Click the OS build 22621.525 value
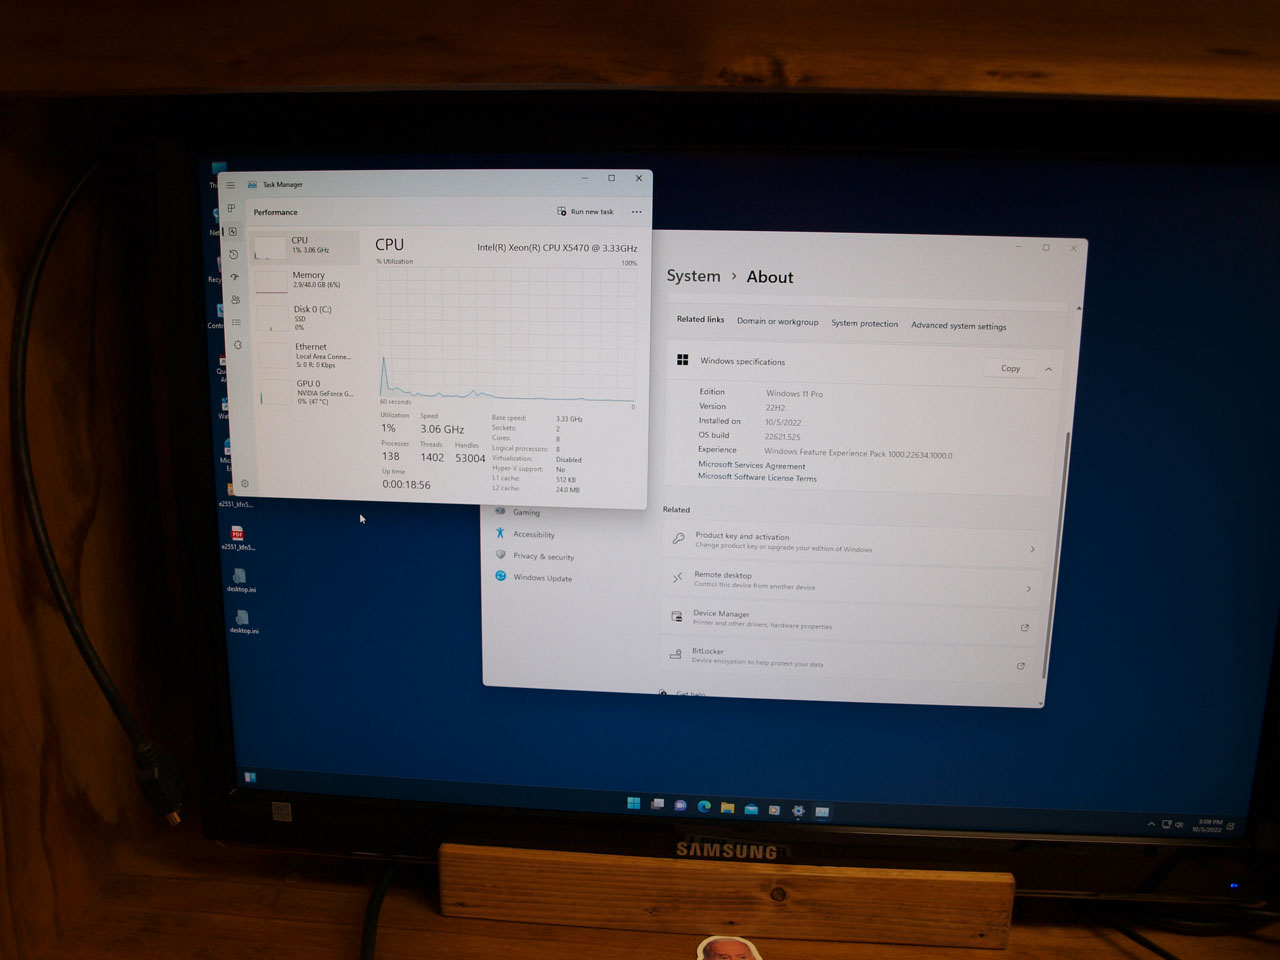This screenshot has height=960, width=1280. point(782,437)
